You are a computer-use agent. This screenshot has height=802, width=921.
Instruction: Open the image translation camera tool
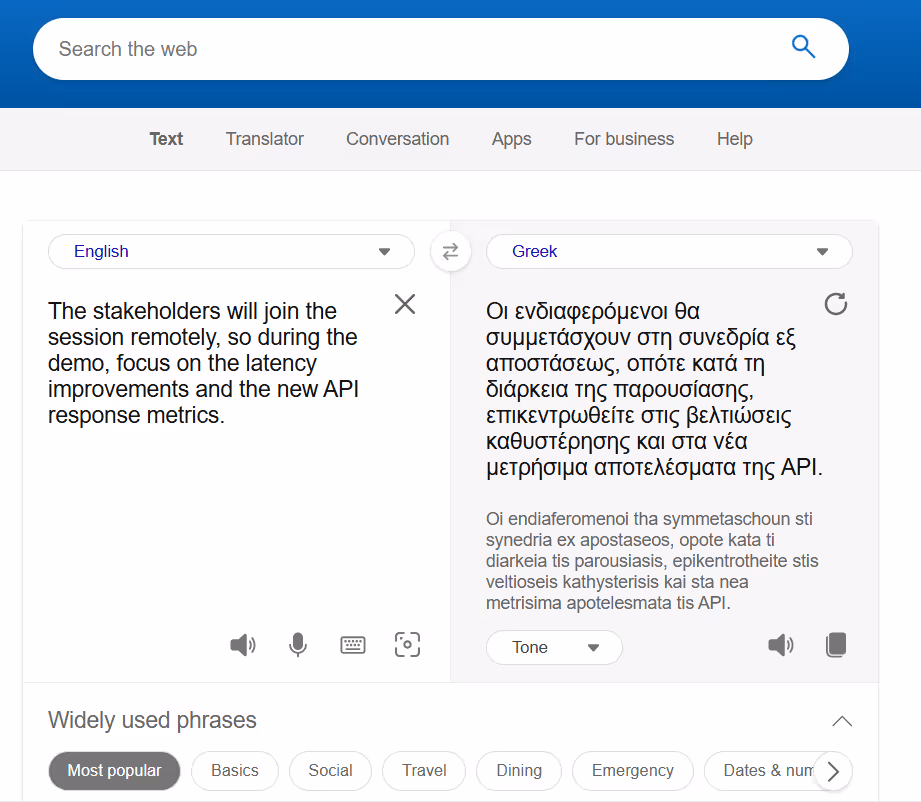tap(407, 645)
